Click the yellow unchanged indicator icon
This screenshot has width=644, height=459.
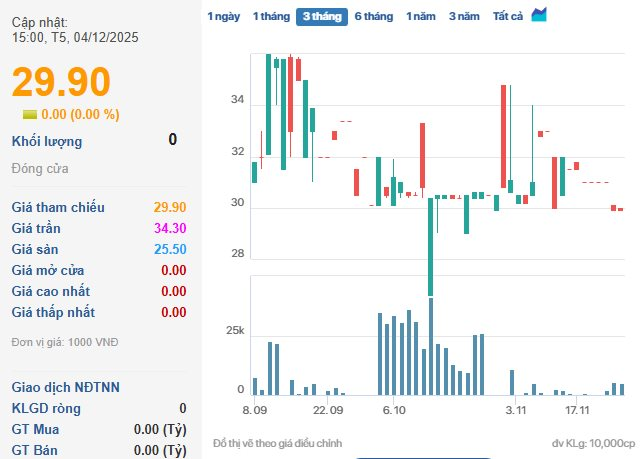pyautogui.click(x=30, y=115)
